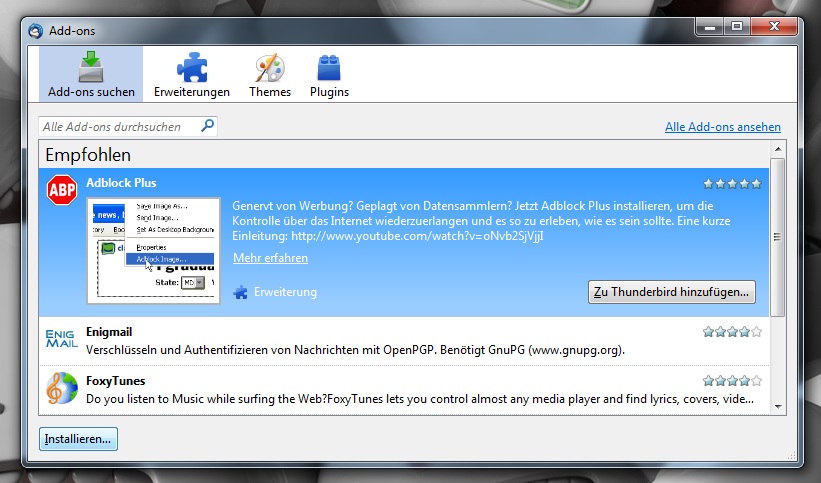Click the add-on list scrollbar thumb

[x=778, y=237]
